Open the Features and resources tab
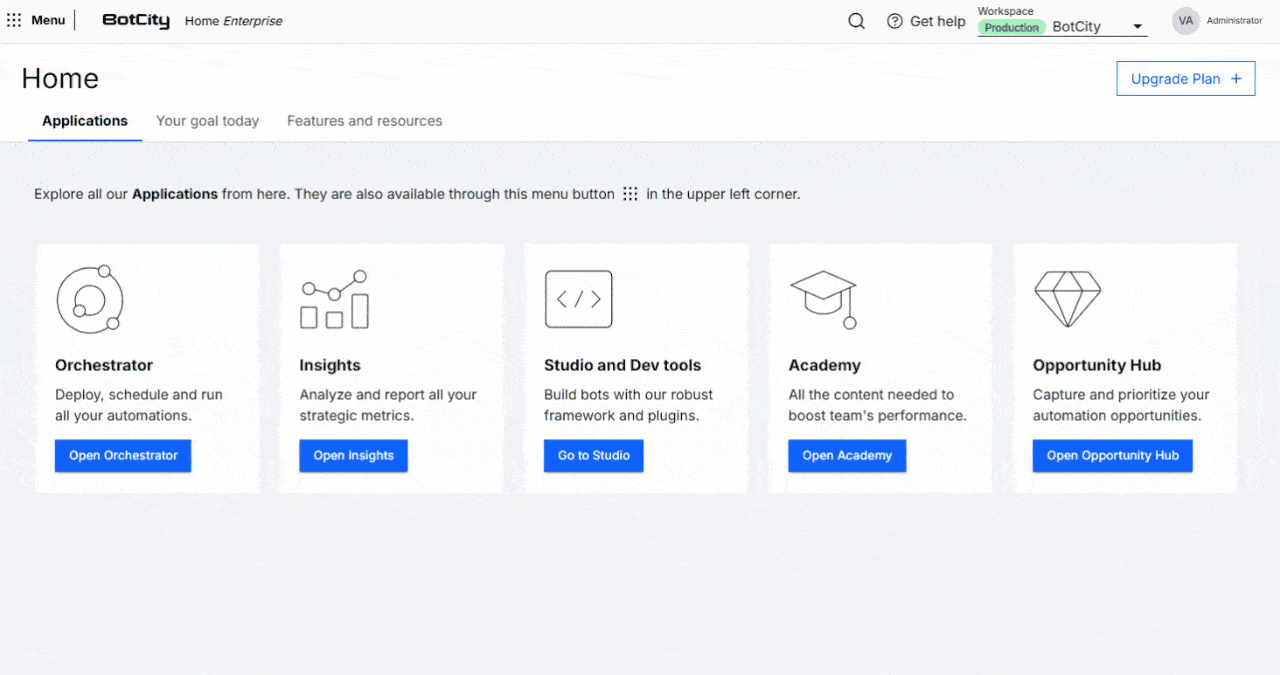The width and height of the screenshot is (1280, 675). pos(364,121)
